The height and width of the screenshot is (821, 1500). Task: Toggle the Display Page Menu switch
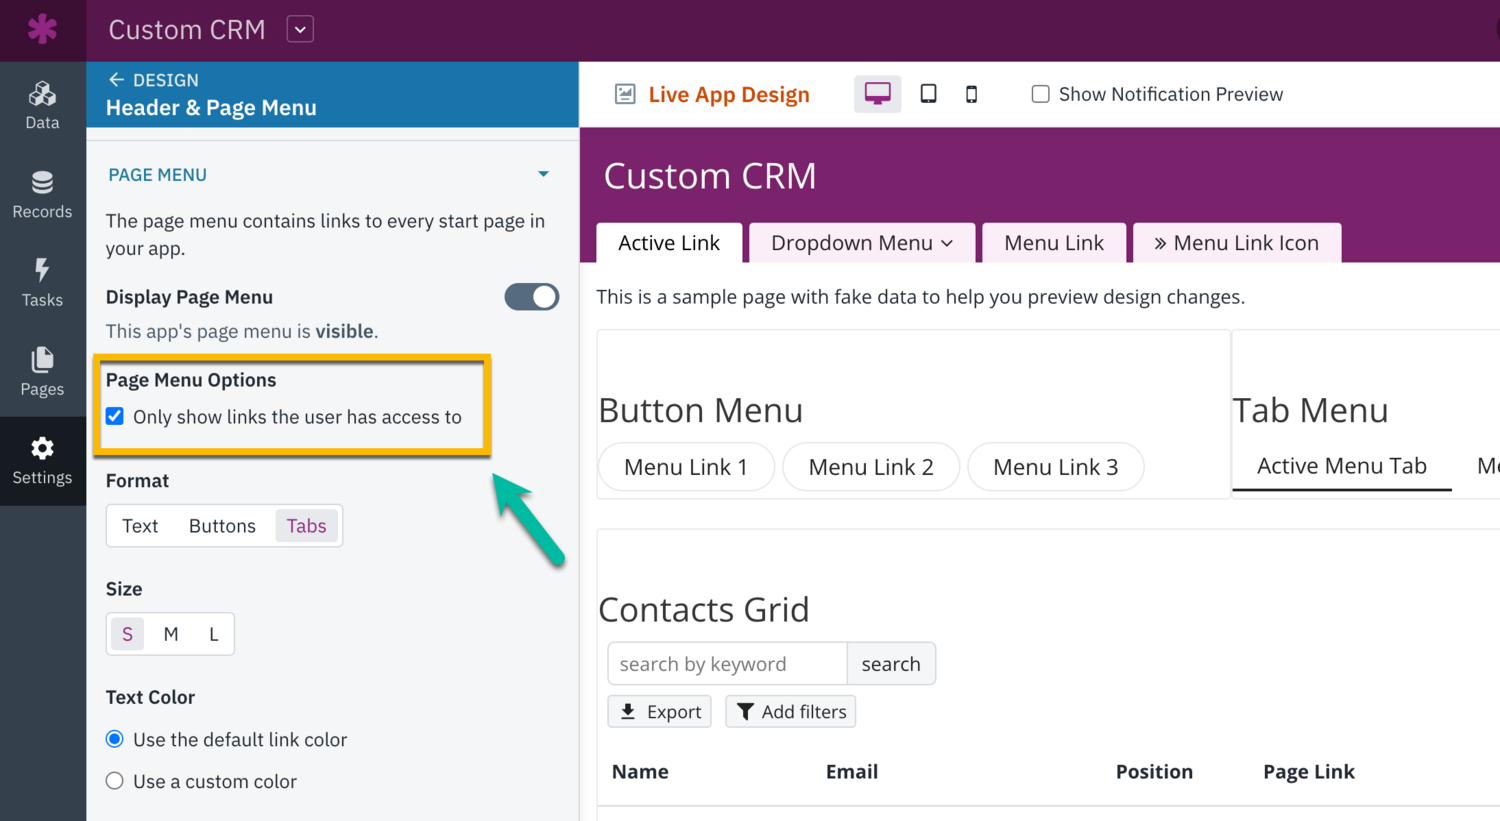click(x=531, y=297)
